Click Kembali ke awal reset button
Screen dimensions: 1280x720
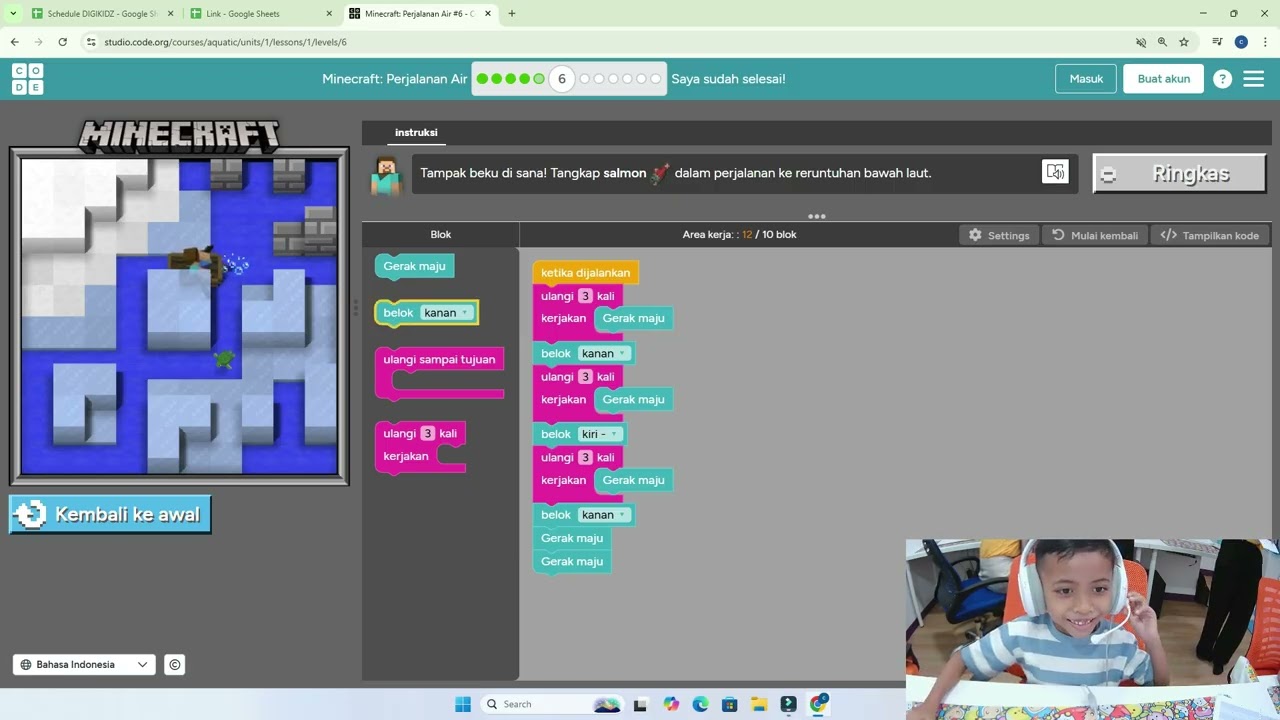click(x=110, y=514)
